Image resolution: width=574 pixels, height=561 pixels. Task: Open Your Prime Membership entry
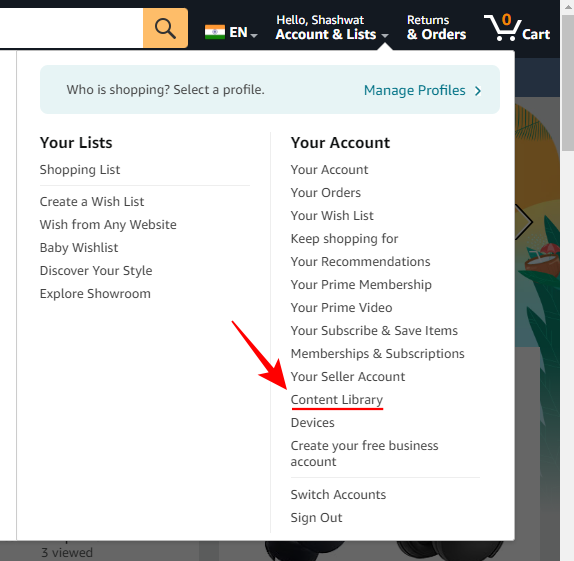361,285
